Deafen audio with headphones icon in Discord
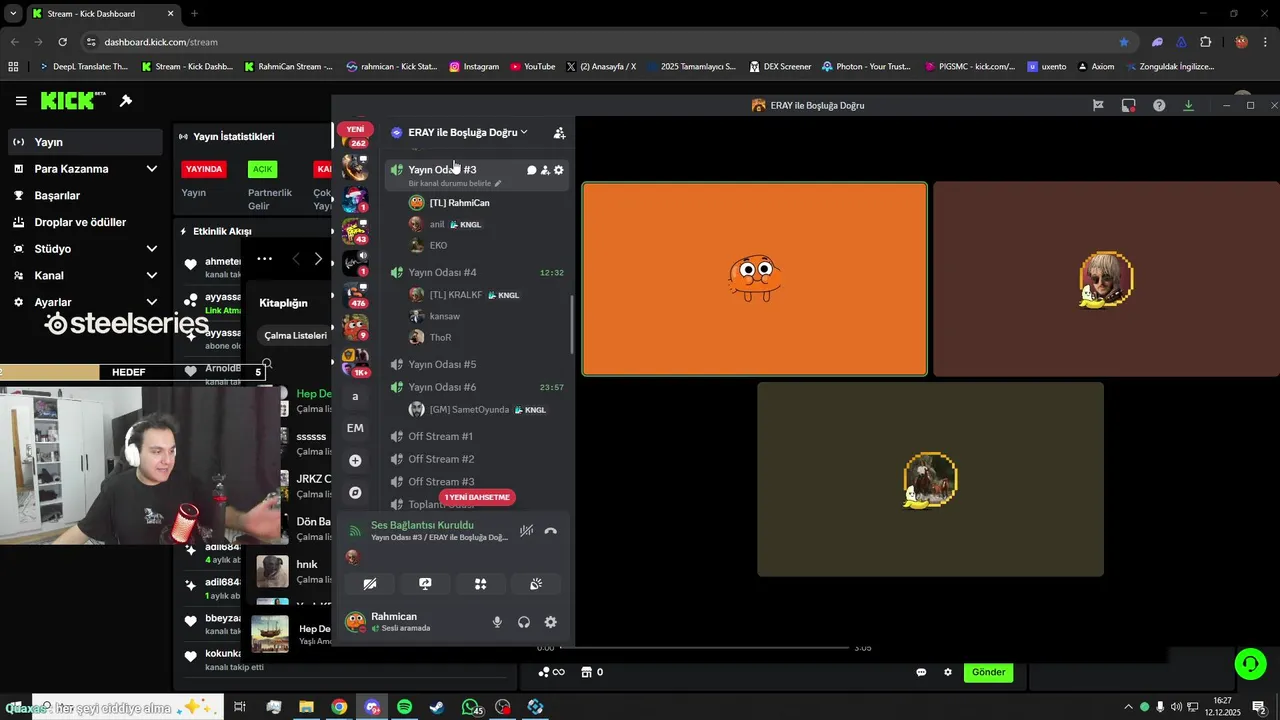 coord(524,622)
